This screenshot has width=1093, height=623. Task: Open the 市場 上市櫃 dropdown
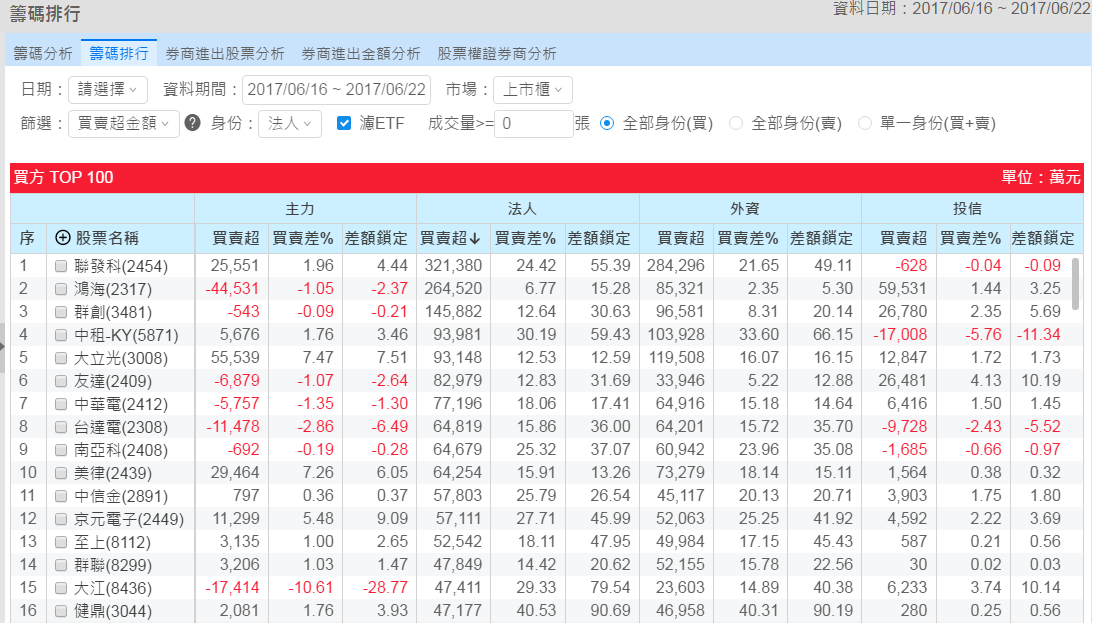532,89
